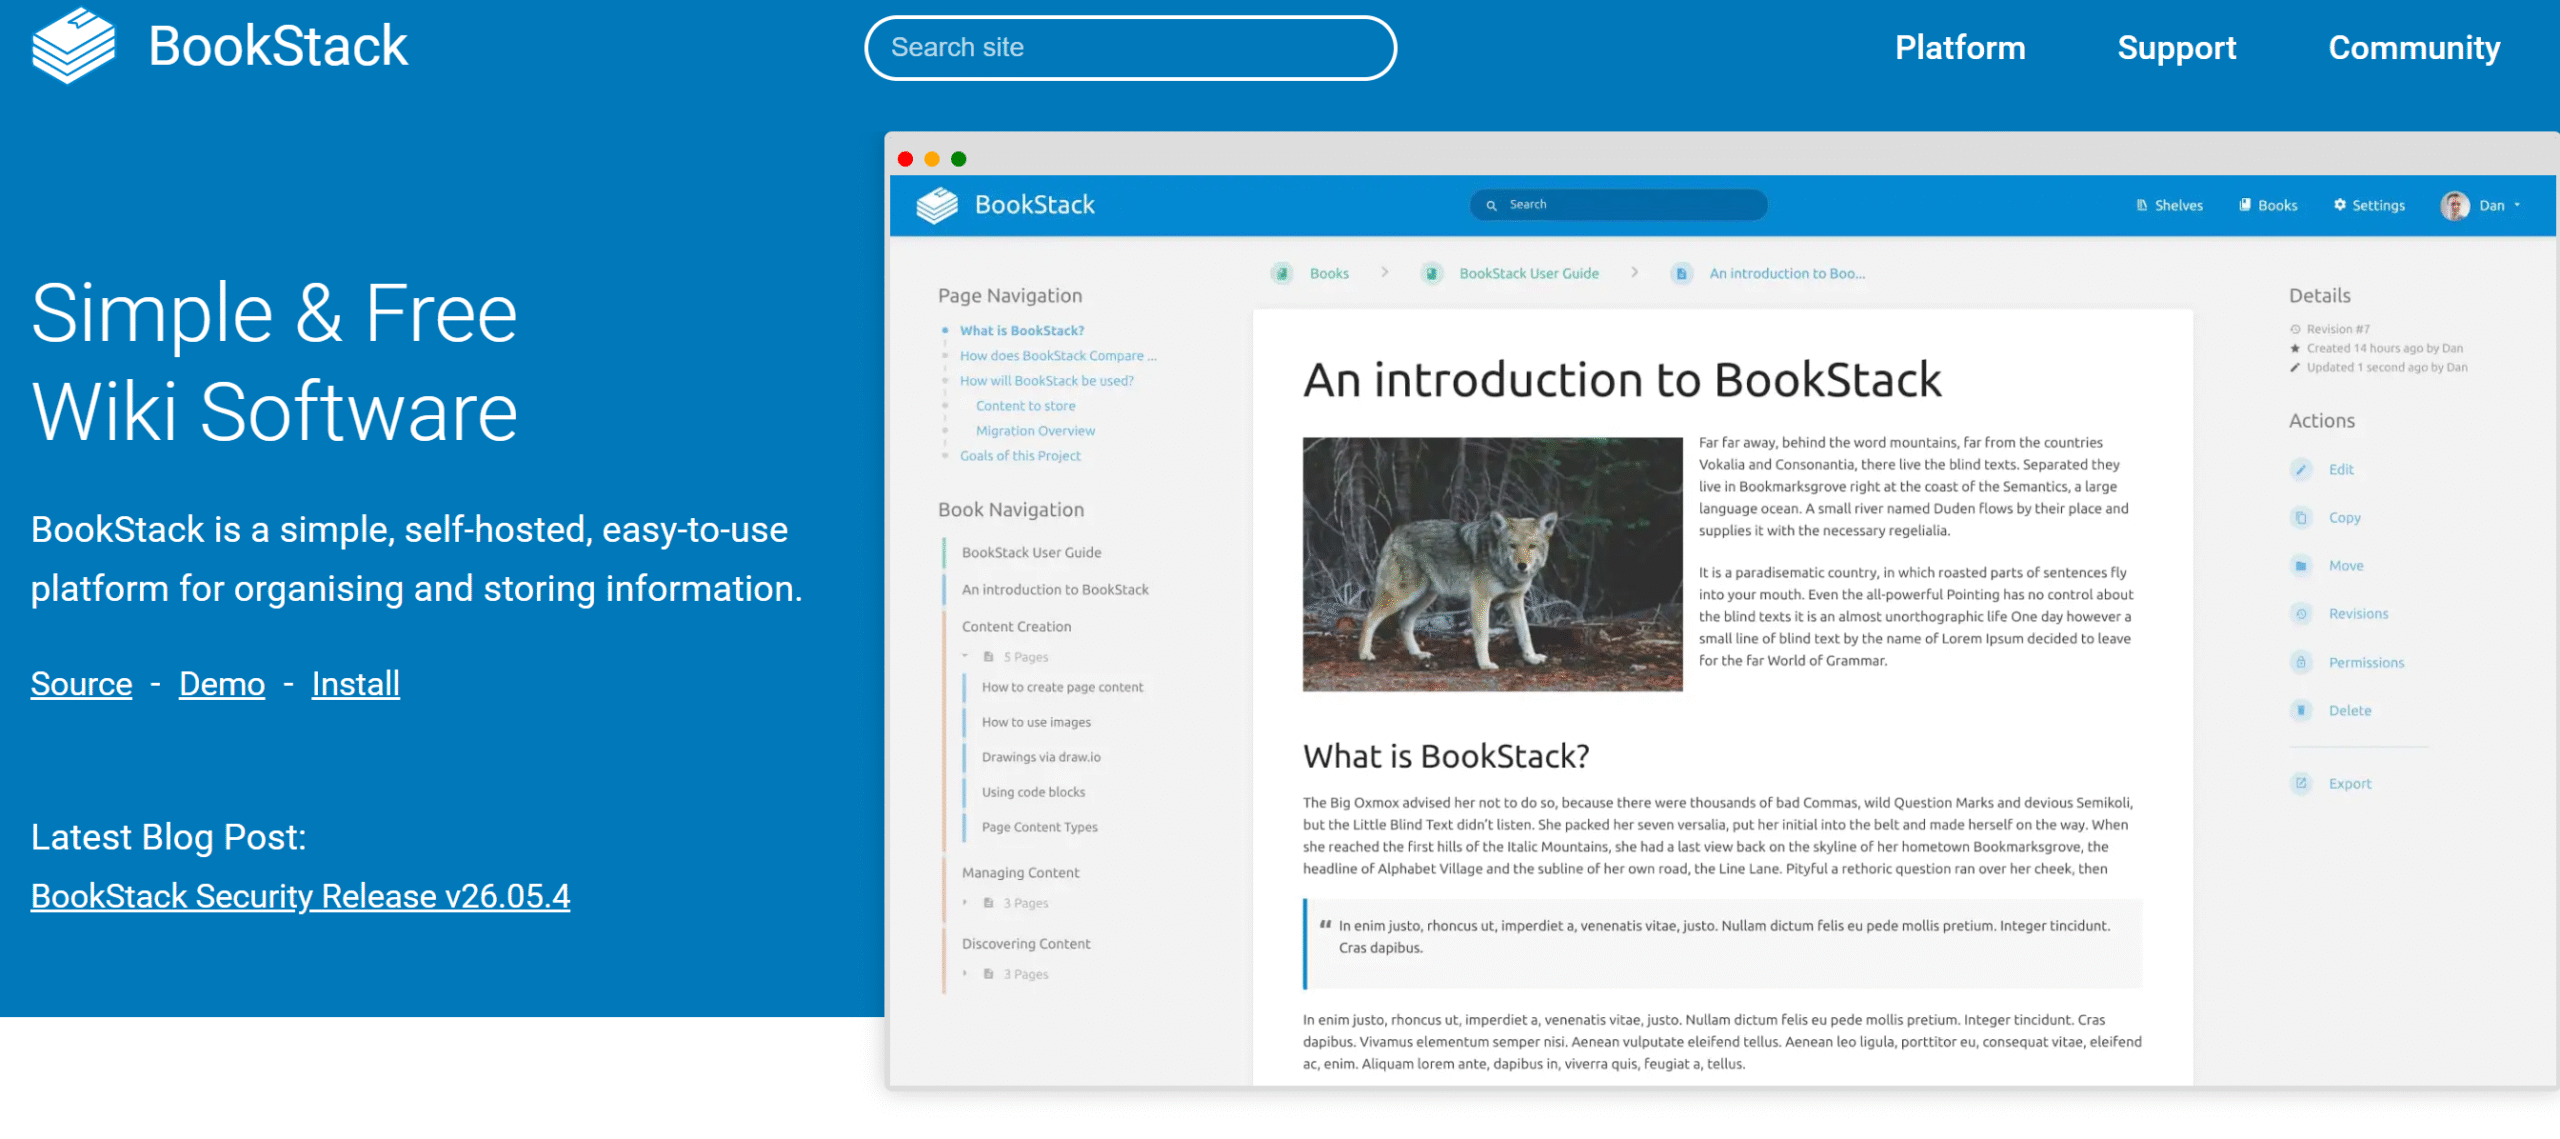Viewport: 2560px width, 1139px height.
Task: Select An introduction to BookStack in Book Navigation
Action: click(x=1055, y=589)
